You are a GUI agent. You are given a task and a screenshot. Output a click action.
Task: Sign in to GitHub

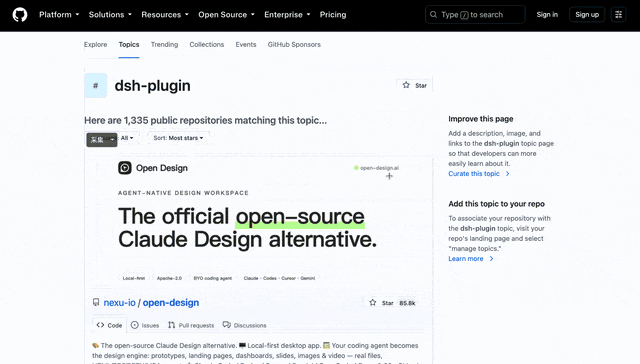pyautogui.click(x=547, y=15)
